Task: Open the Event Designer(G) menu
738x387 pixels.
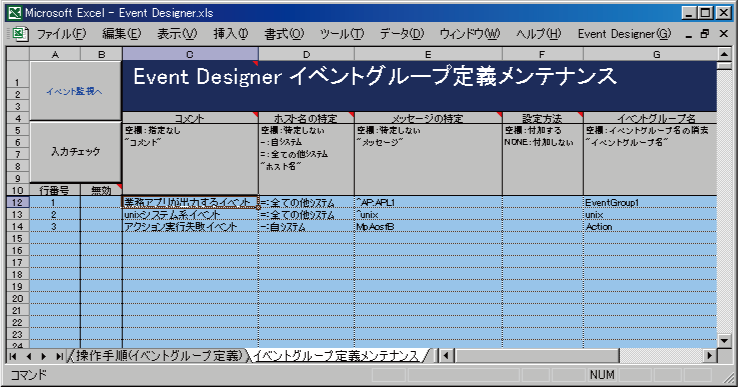Action: coord(624,34)
